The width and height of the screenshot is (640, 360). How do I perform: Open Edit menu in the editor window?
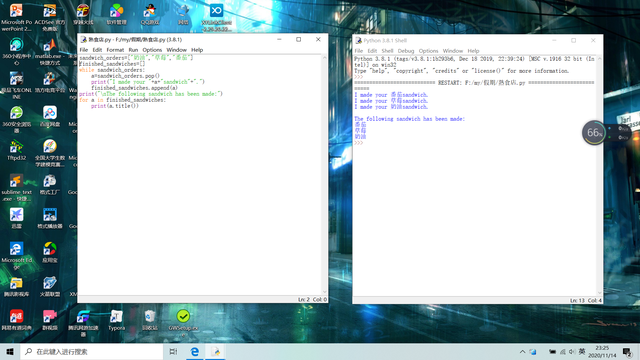[x=97, y=50]
